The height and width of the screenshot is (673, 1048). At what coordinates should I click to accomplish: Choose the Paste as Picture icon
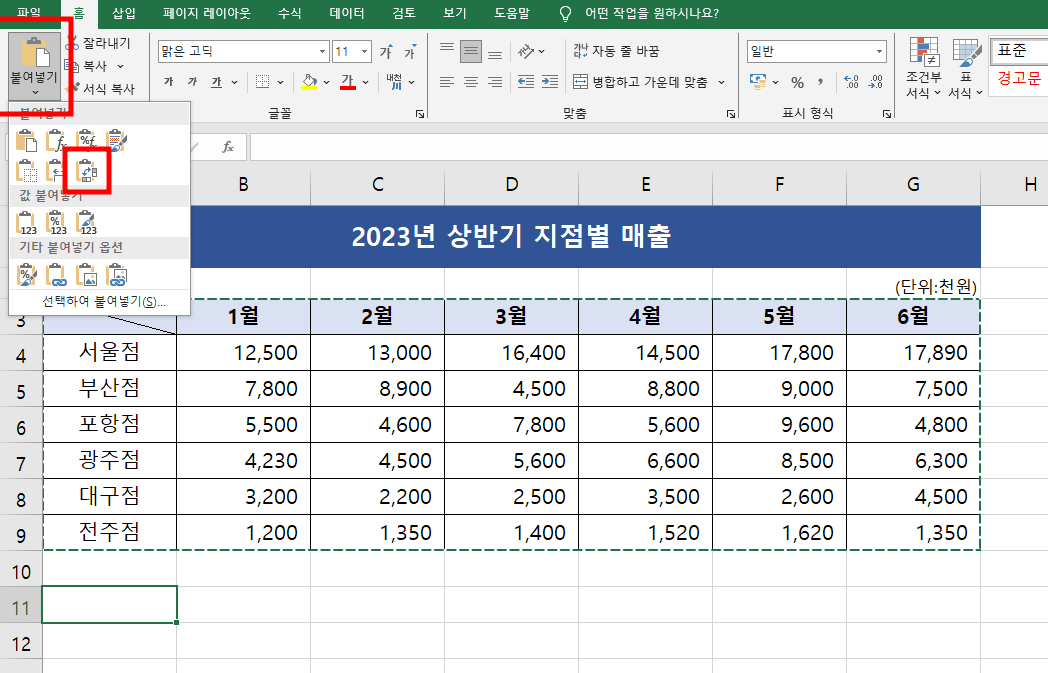point(86,275)
